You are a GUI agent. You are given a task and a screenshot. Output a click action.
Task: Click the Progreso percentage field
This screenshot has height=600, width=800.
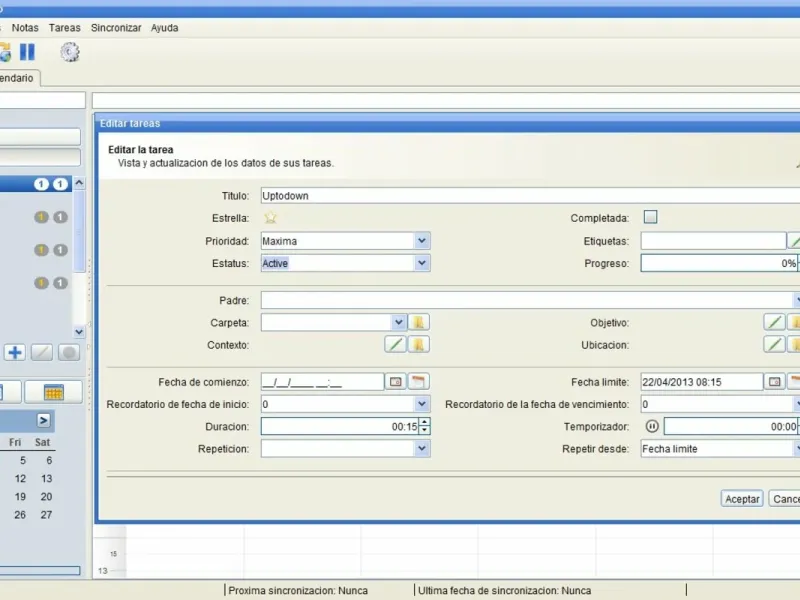click(718, 263)
